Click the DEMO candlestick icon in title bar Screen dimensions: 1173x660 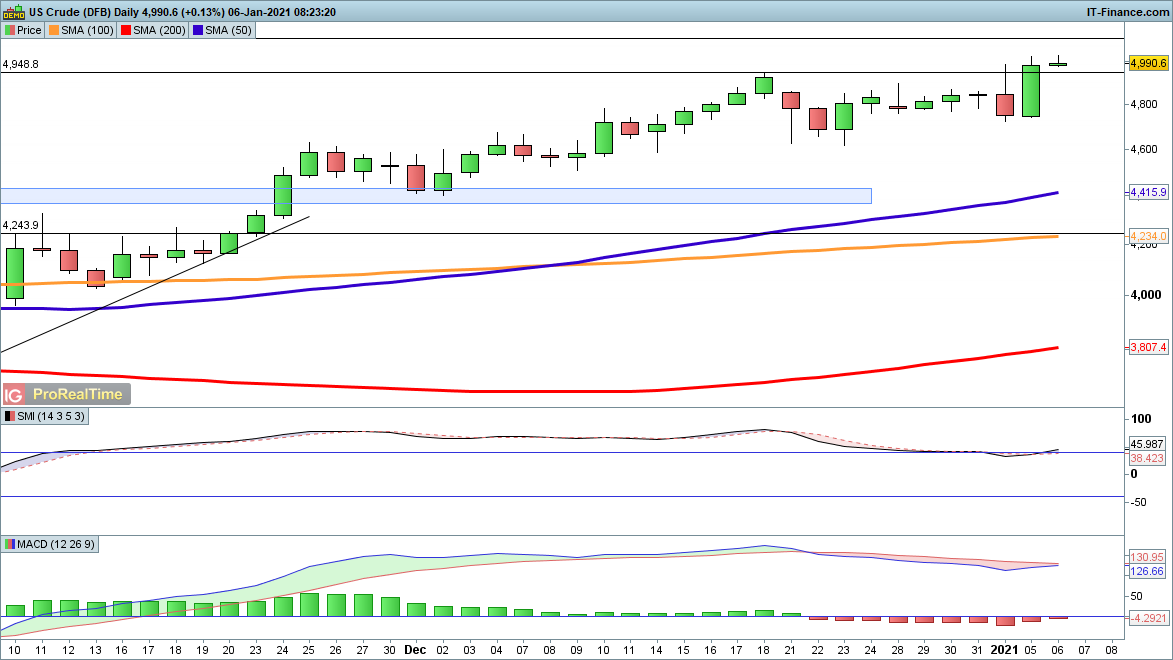click(x=13, y=12)
